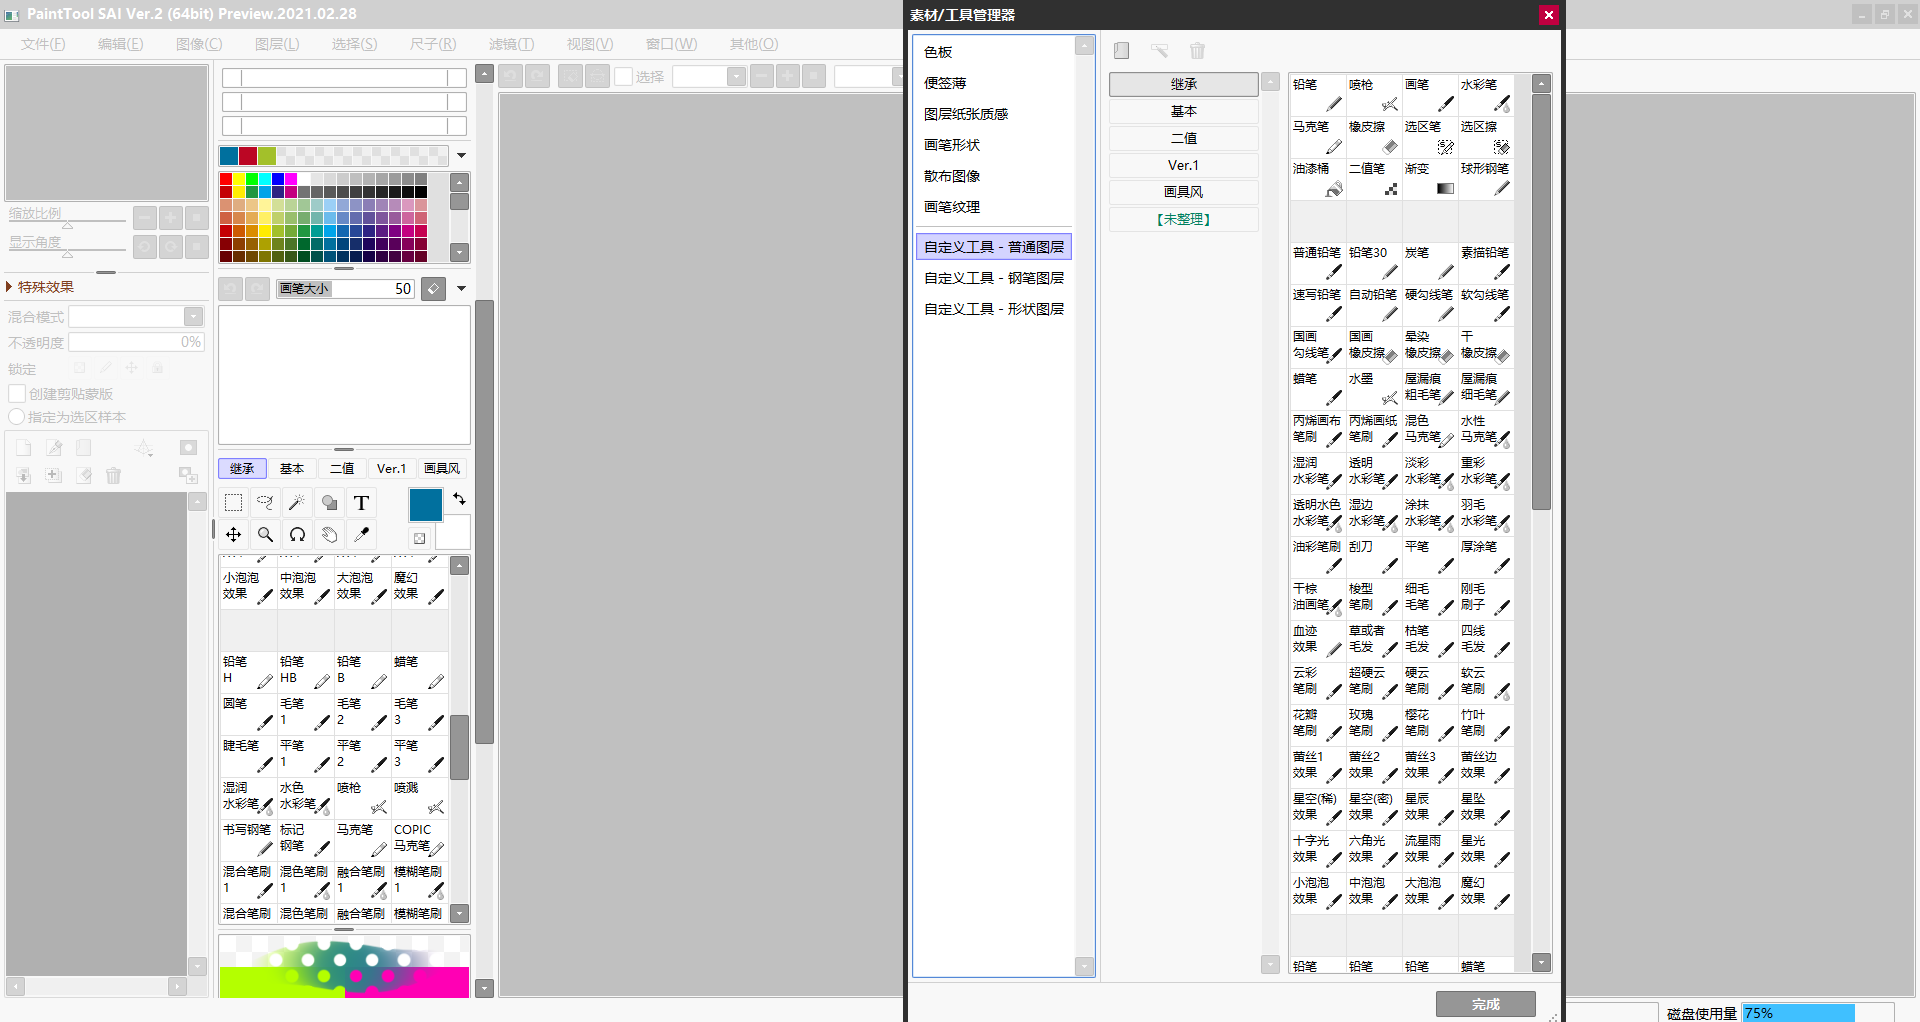The height and width of the screenshot is (1022, 1920).
Task: Open color history strip dropdown arrow
Action: (x=461, y=155)
